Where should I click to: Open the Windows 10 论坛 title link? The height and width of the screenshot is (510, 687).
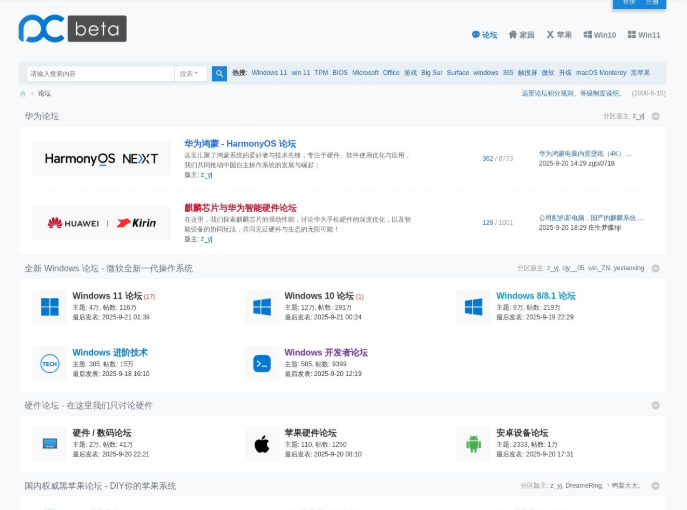(319, 296)
